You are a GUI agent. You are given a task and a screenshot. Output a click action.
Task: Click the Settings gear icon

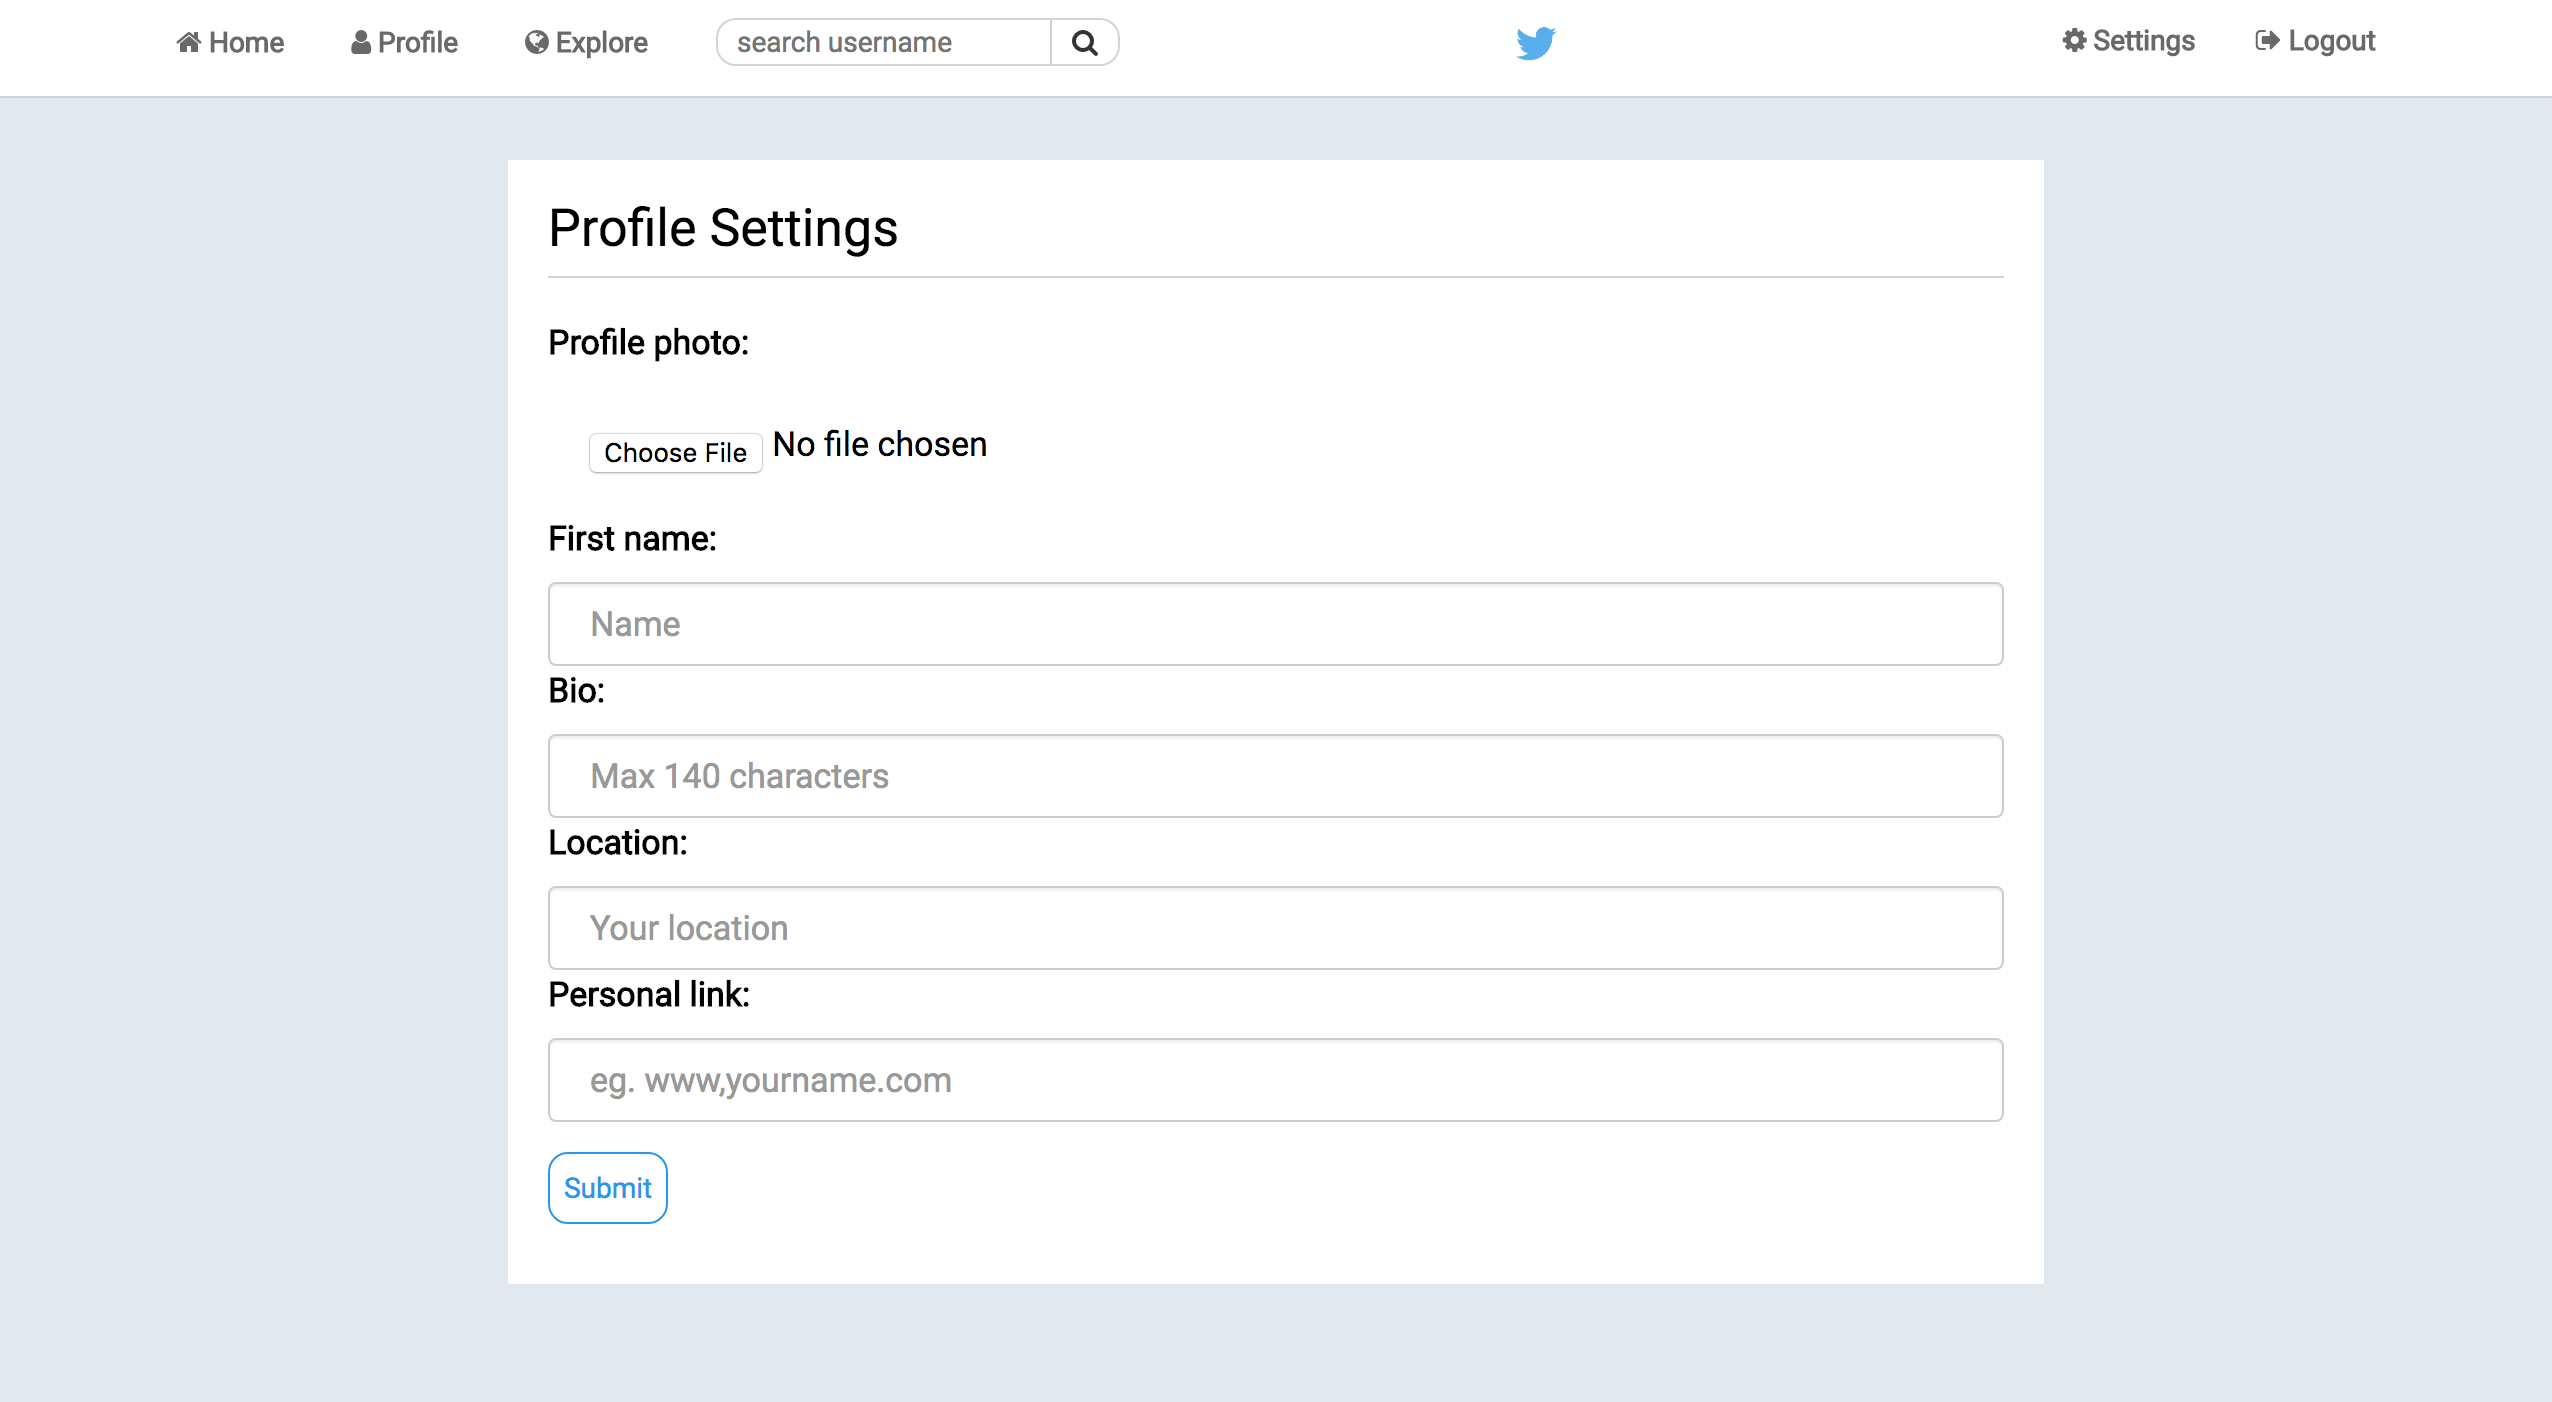pyautogui.click(x=2075, y=40)
